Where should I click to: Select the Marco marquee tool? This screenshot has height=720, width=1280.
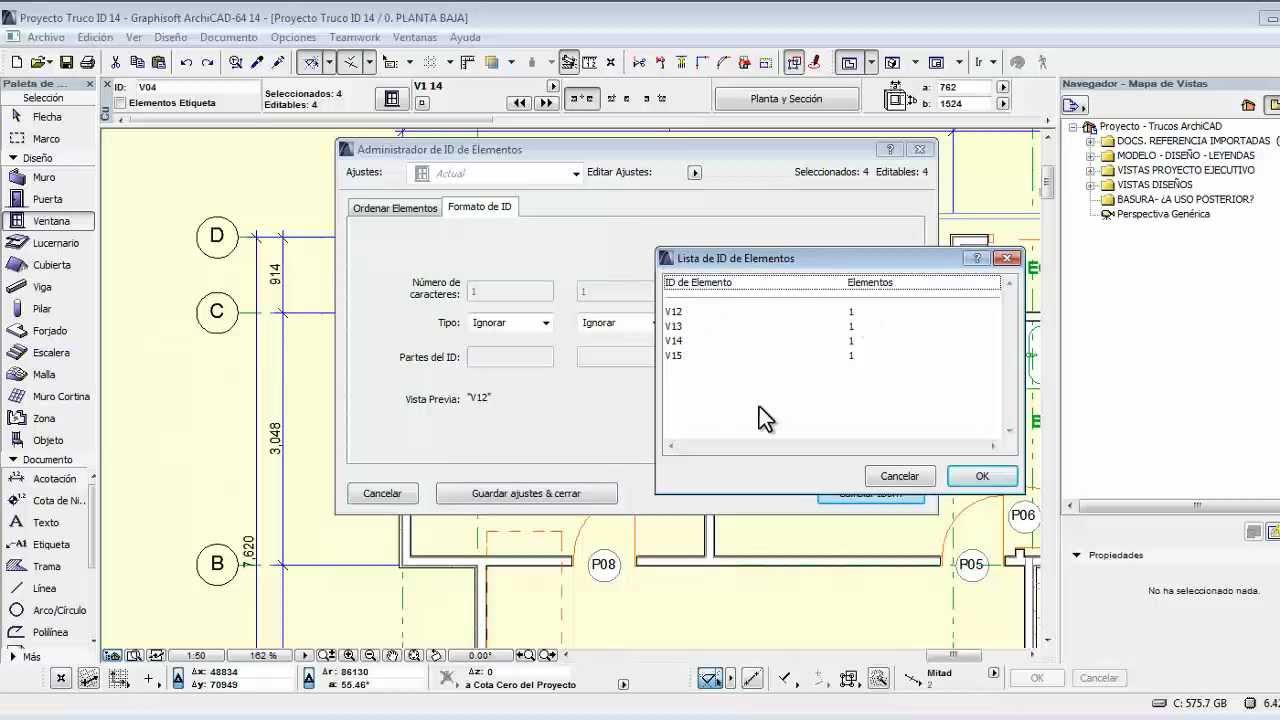click(49, 139)
